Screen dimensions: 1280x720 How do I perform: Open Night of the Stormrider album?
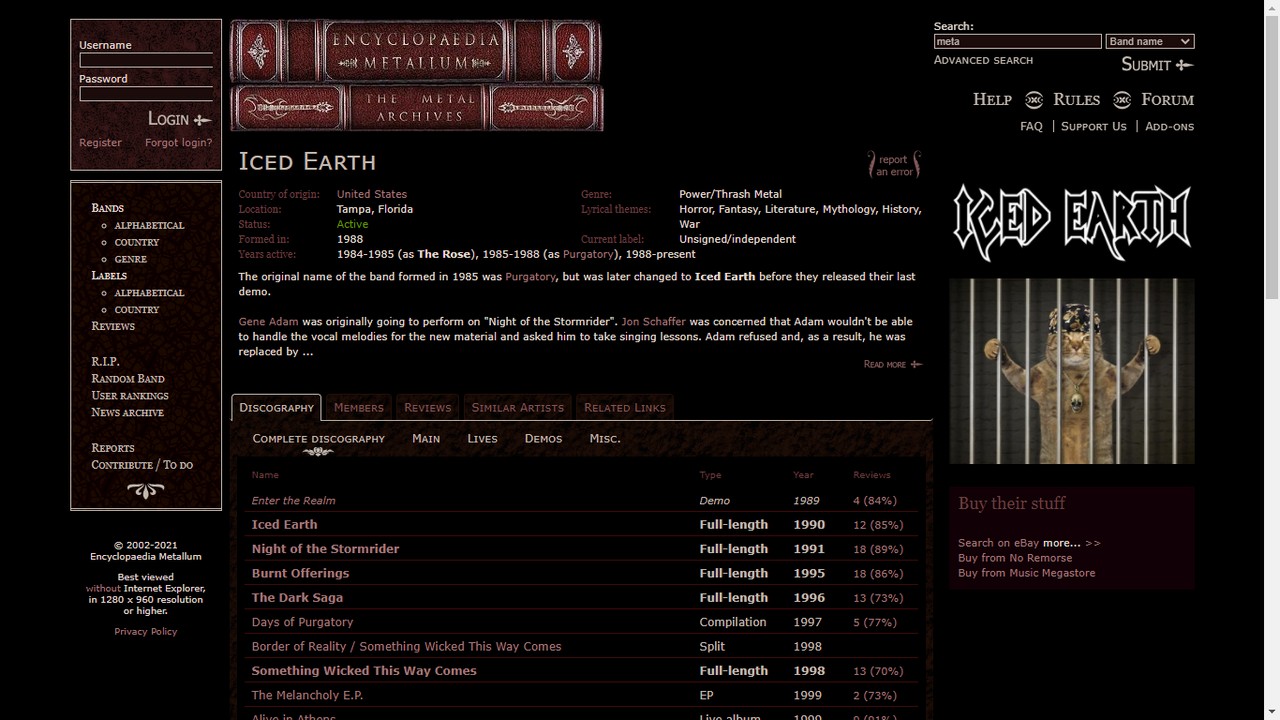[x=325, y=549]
